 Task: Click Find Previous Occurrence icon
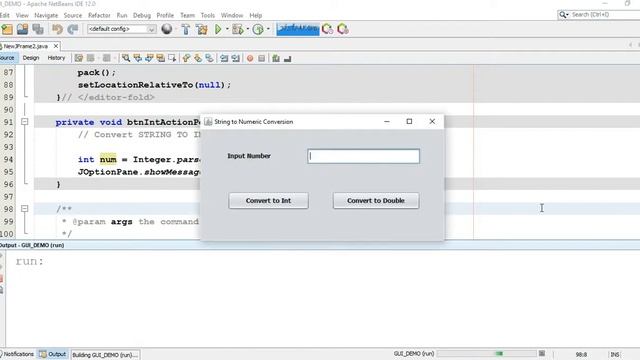tap(138, 58)
